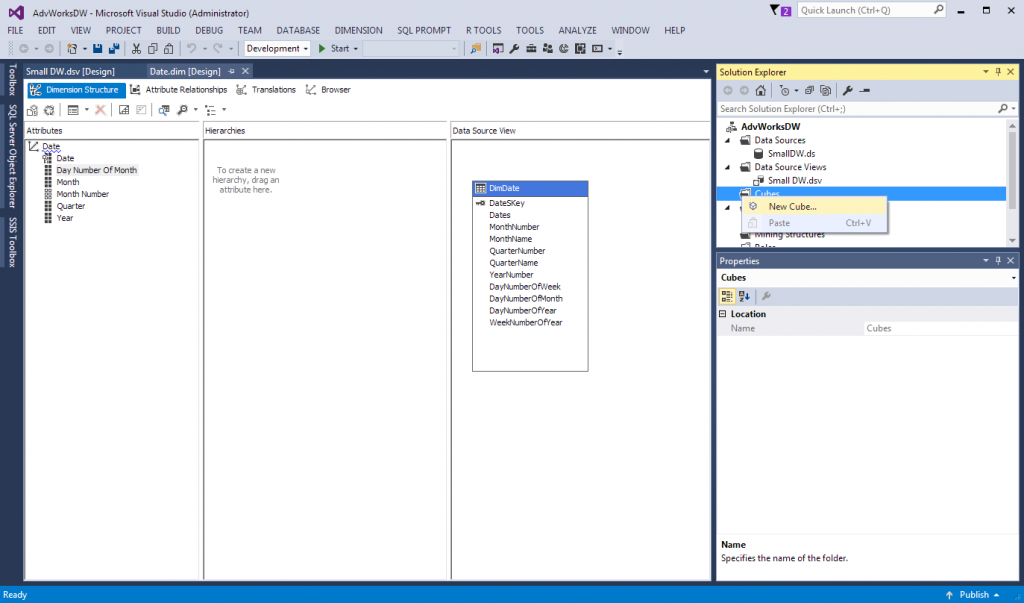Click the Save All icon in the toolbar

pyautogui.click(x=114, y=48)
